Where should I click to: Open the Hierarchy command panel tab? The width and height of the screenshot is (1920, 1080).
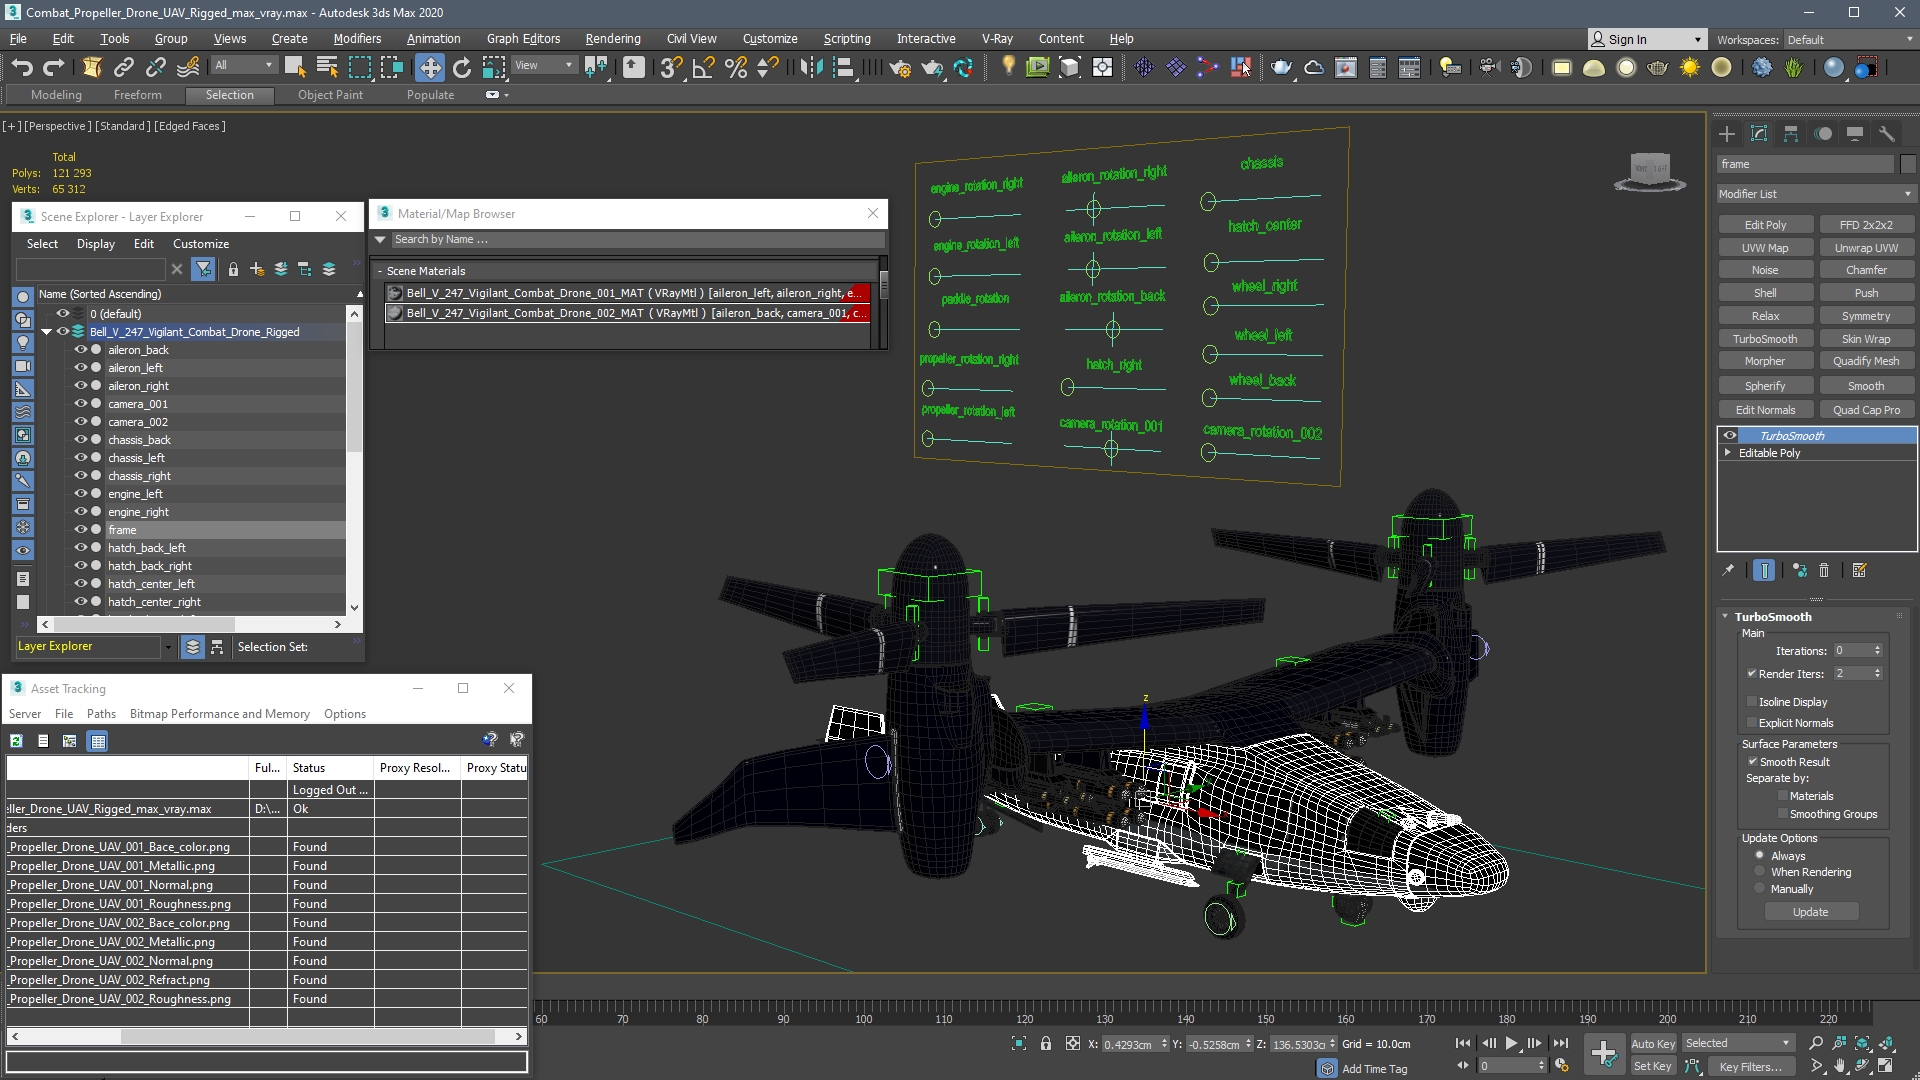1791,134
